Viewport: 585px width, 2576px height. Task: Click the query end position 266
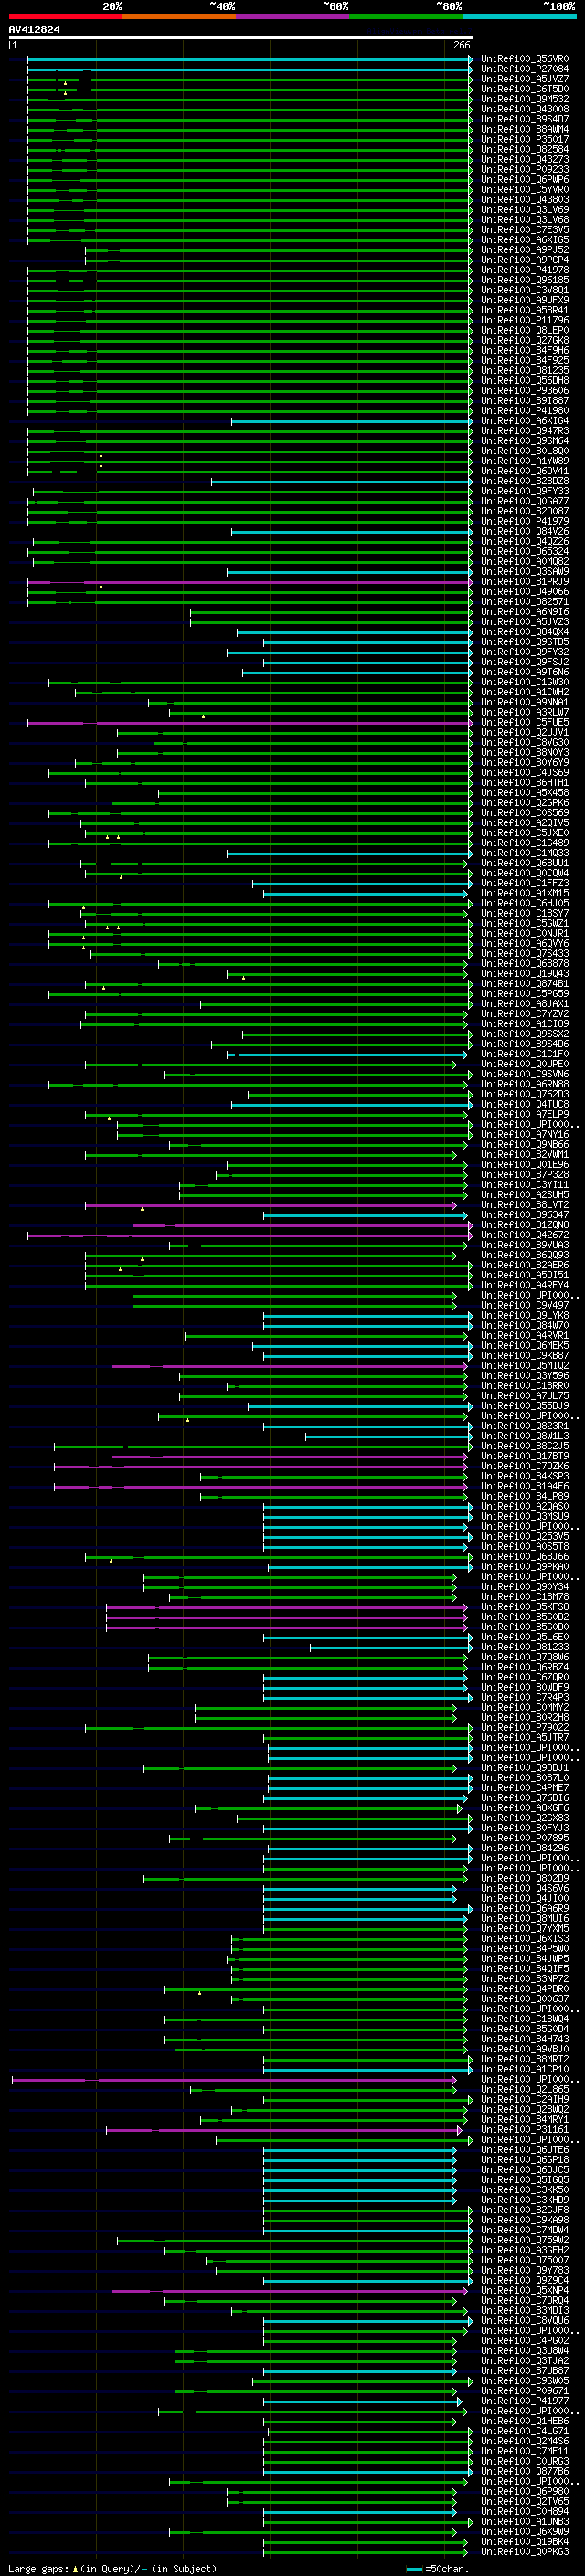click(462, 45)
